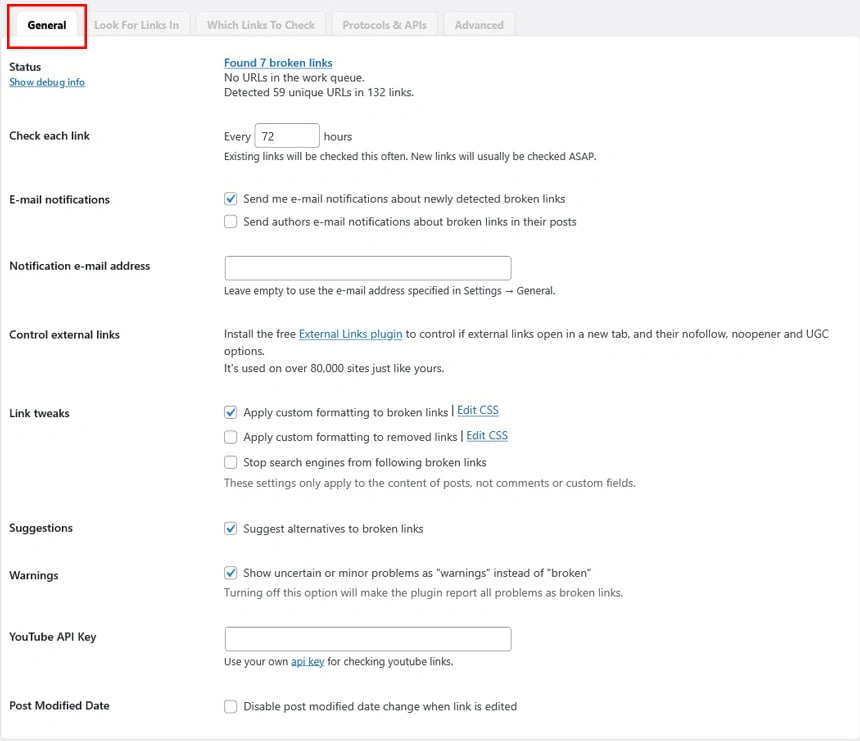Toggle Suggest alternatives to broken links
Viewport: 860px width, 741px height.
coord(231,529)
